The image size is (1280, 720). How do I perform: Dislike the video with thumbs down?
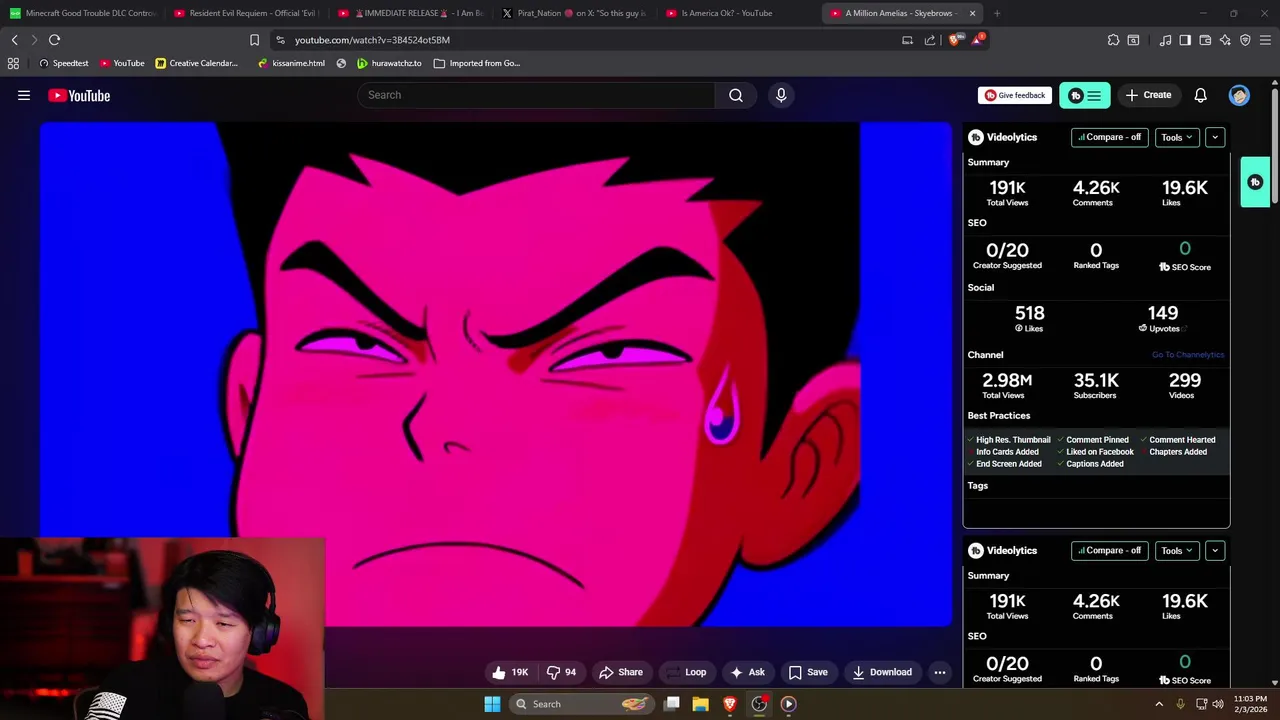pos(561,672)
